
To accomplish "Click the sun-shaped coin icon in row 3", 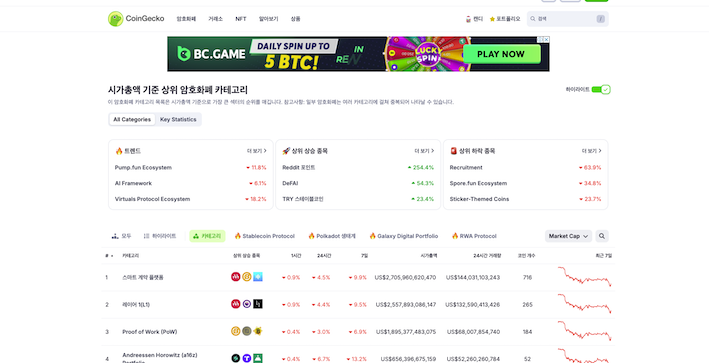I will tap(258, 331).
